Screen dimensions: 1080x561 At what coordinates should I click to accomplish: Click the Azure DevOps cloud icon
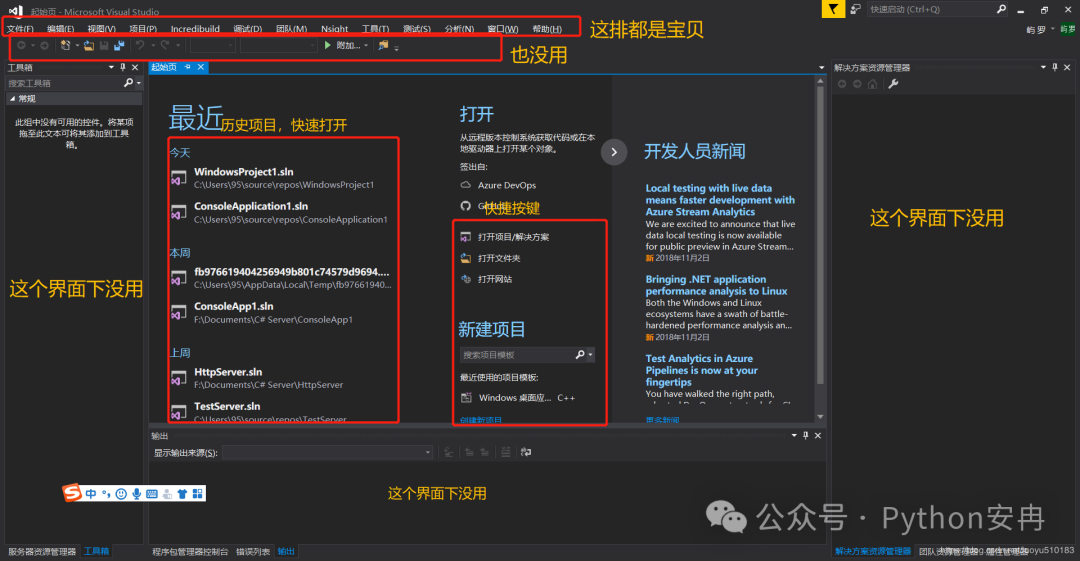[x=465, y=185]
